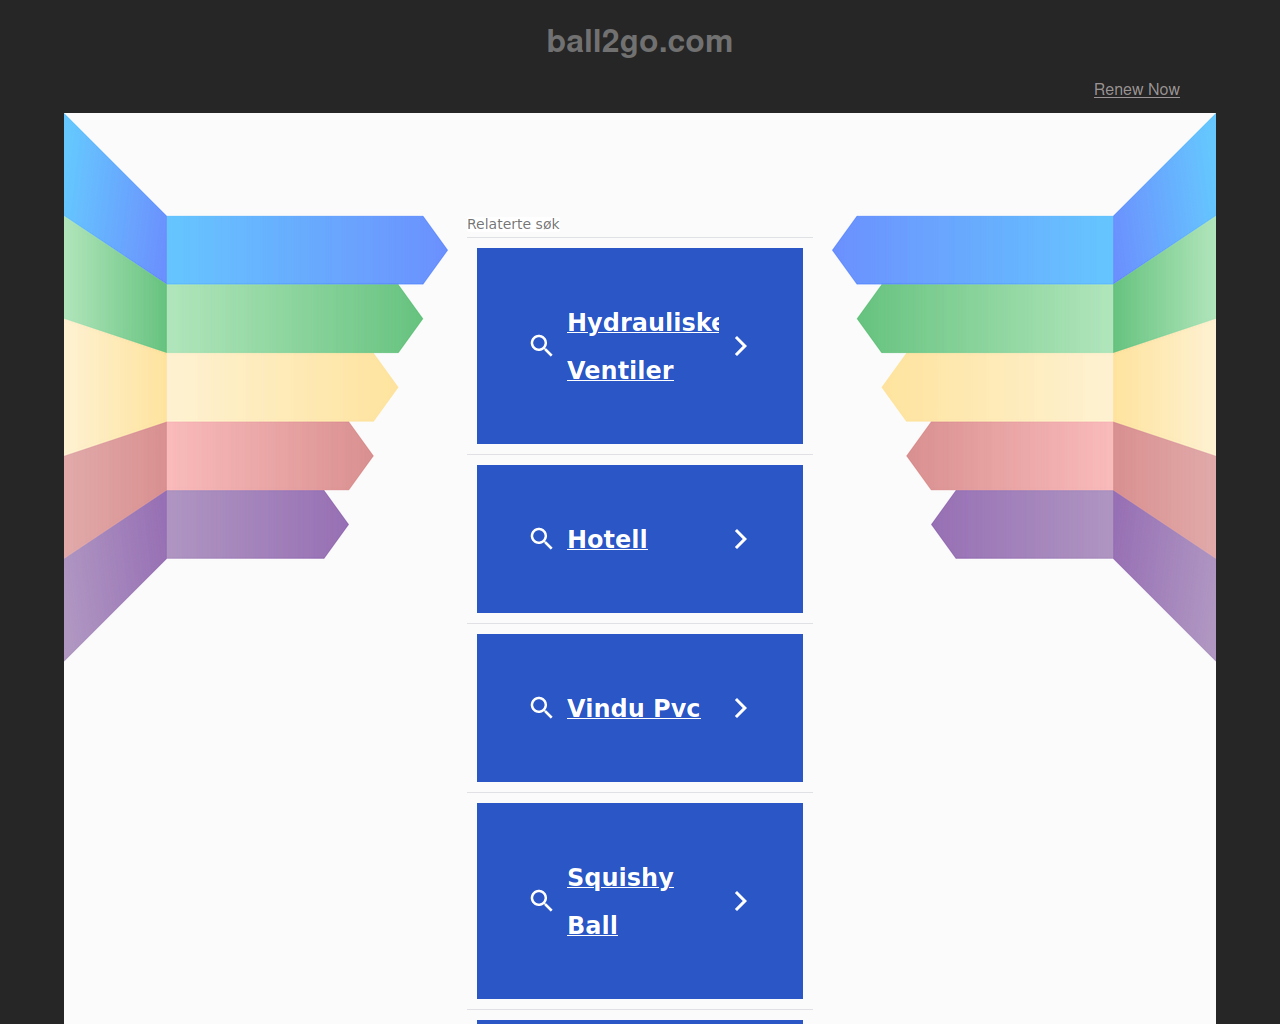Click the blue arrow band on the left
This screenshot has width=1280, height=1024.
tap(300, 250)
